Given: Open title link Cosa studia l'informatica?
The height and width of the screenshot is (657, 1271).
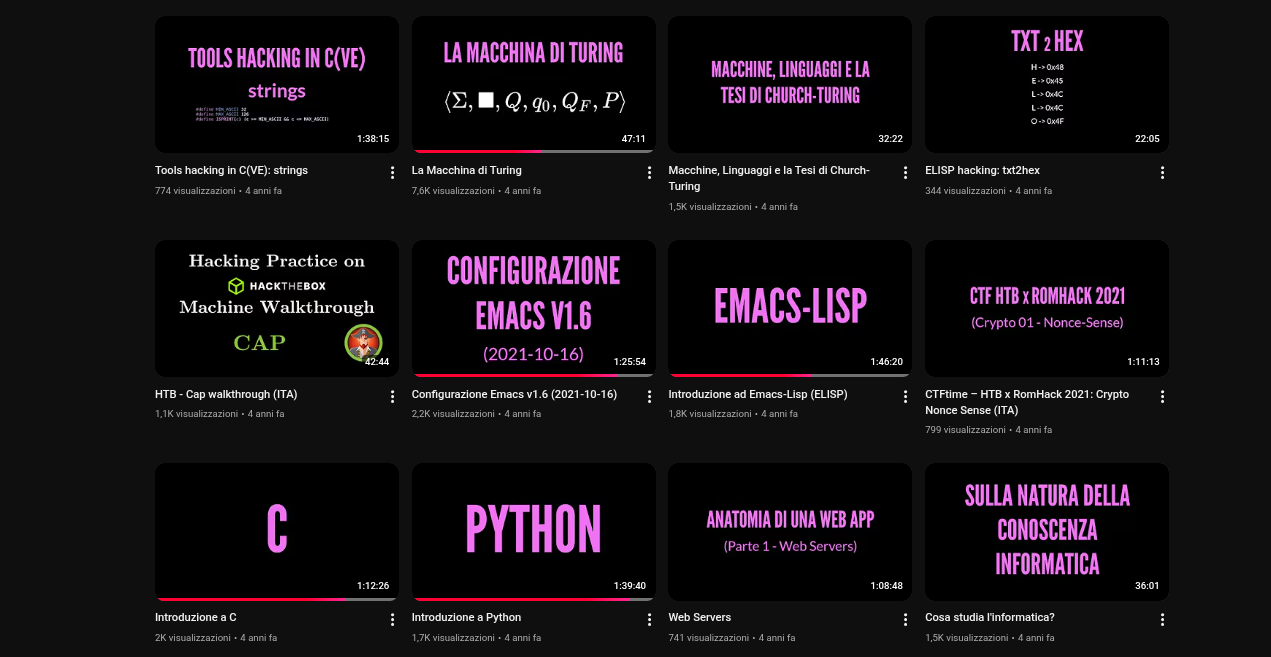Looking at the screenshot, I should pyautogui.click(x=990, y=617).
